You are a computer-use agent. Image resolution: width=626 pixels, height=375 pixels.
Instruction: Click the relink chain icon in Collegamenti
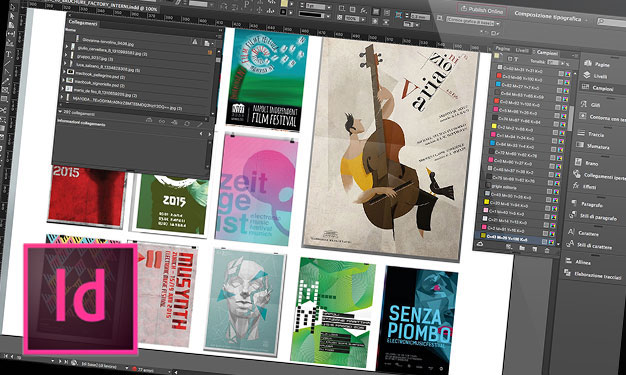(162, 121)
